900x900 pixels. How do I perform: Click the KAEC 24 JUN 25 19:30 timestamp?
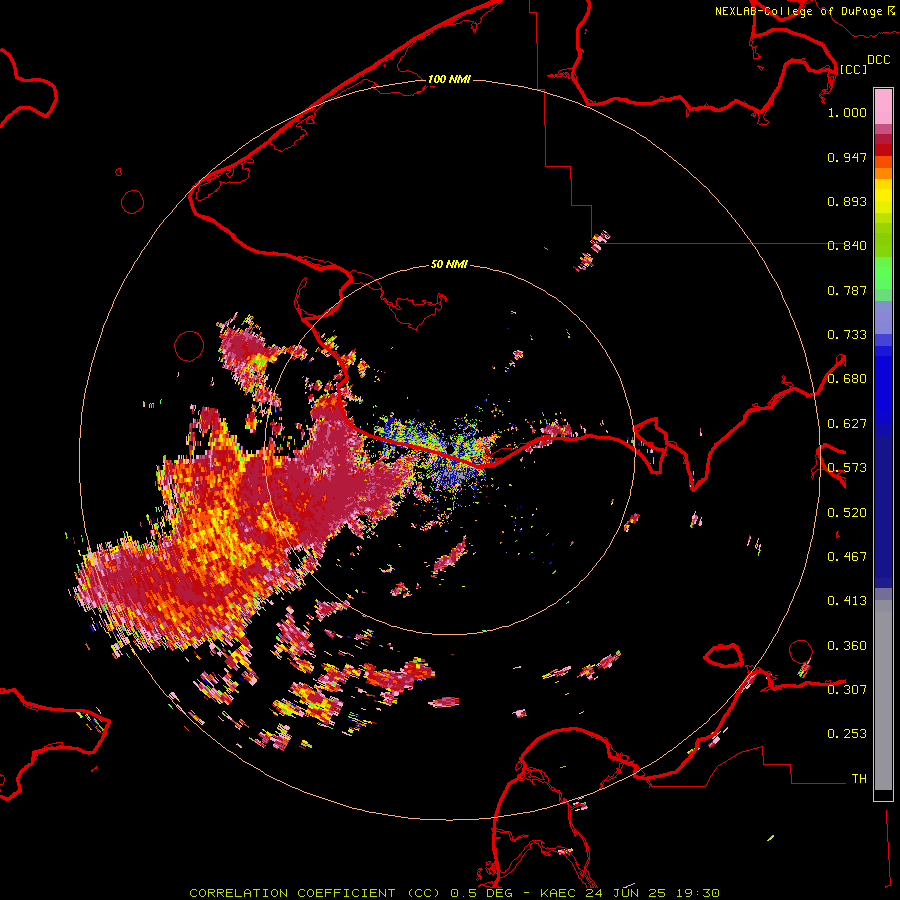(x=630, y=893)
